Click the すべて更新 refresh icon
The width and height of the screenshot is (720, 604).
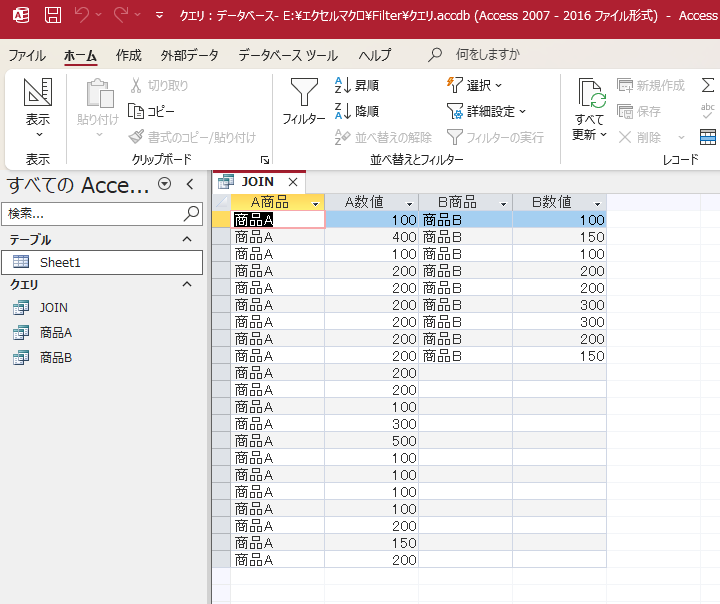click(x=591, y=93)
